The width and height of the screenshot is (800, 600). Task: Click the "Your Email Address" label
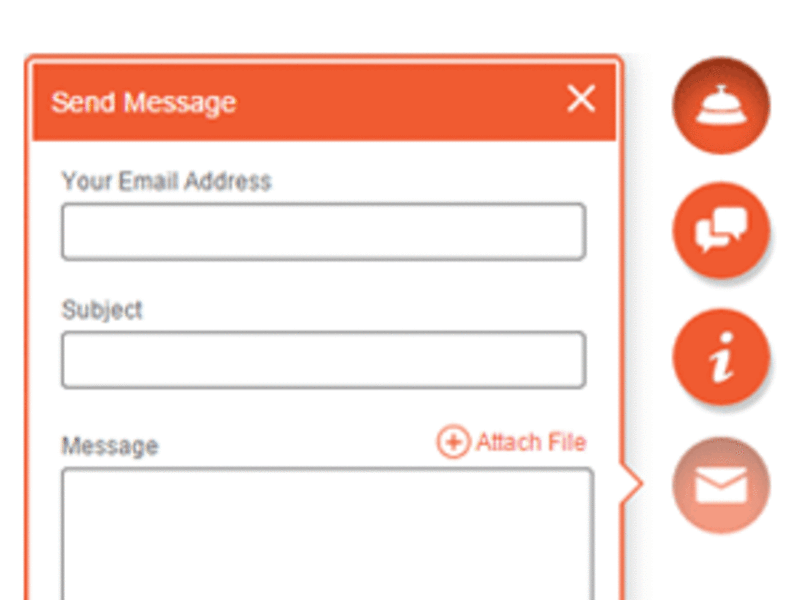(166, 181)
